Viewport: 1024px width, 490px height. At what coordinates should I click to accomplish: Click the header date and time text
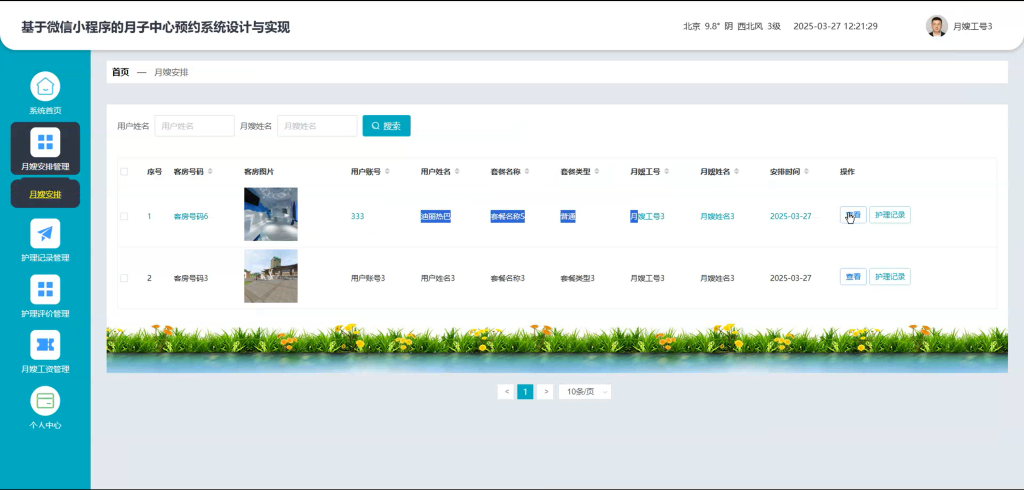(x=835, y=26)
